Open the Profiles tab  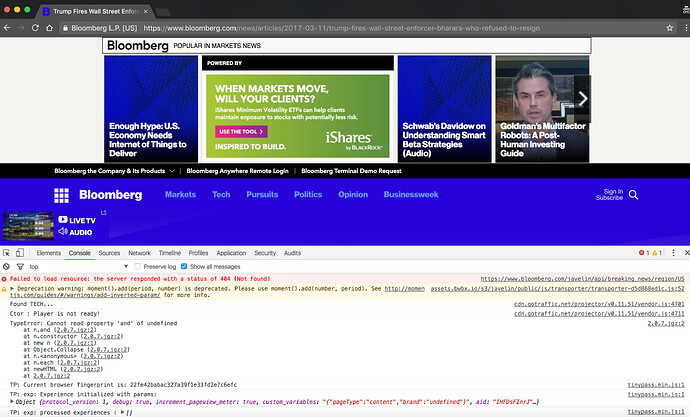click(x=198, y=253)
